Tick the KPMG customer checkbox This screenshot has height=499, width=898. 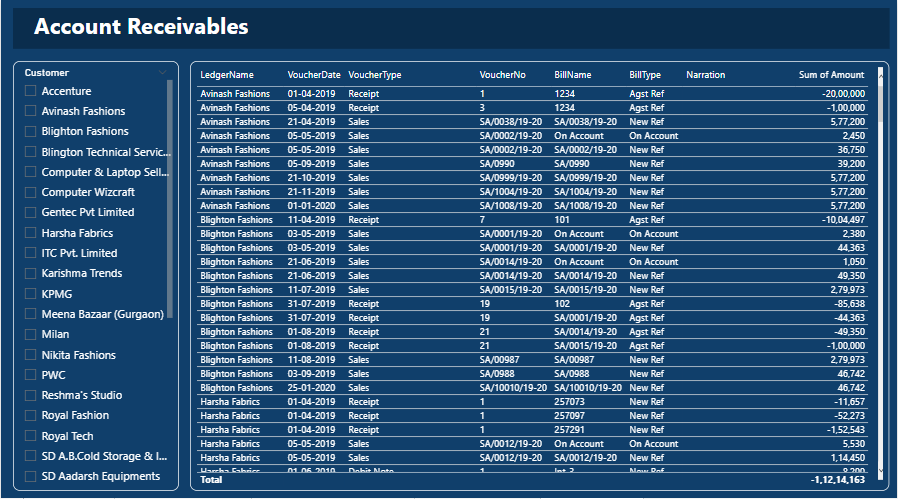31,294
